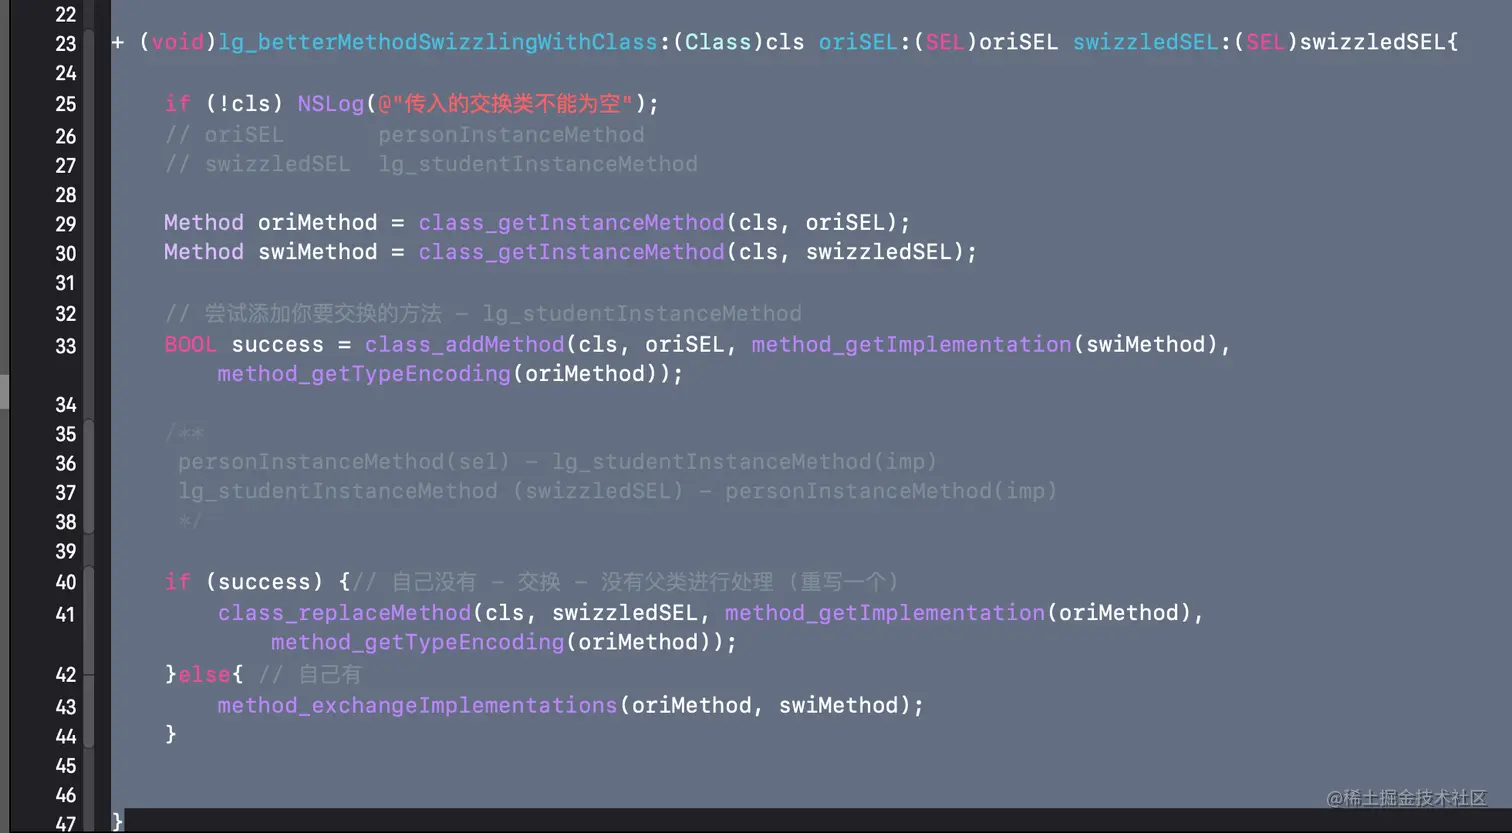Click comment 'personInstanceMethod(sel) - lg_studentInstanceMethod(imp)'
This screenshot has width=1512, height=833.
coord(557,462)
